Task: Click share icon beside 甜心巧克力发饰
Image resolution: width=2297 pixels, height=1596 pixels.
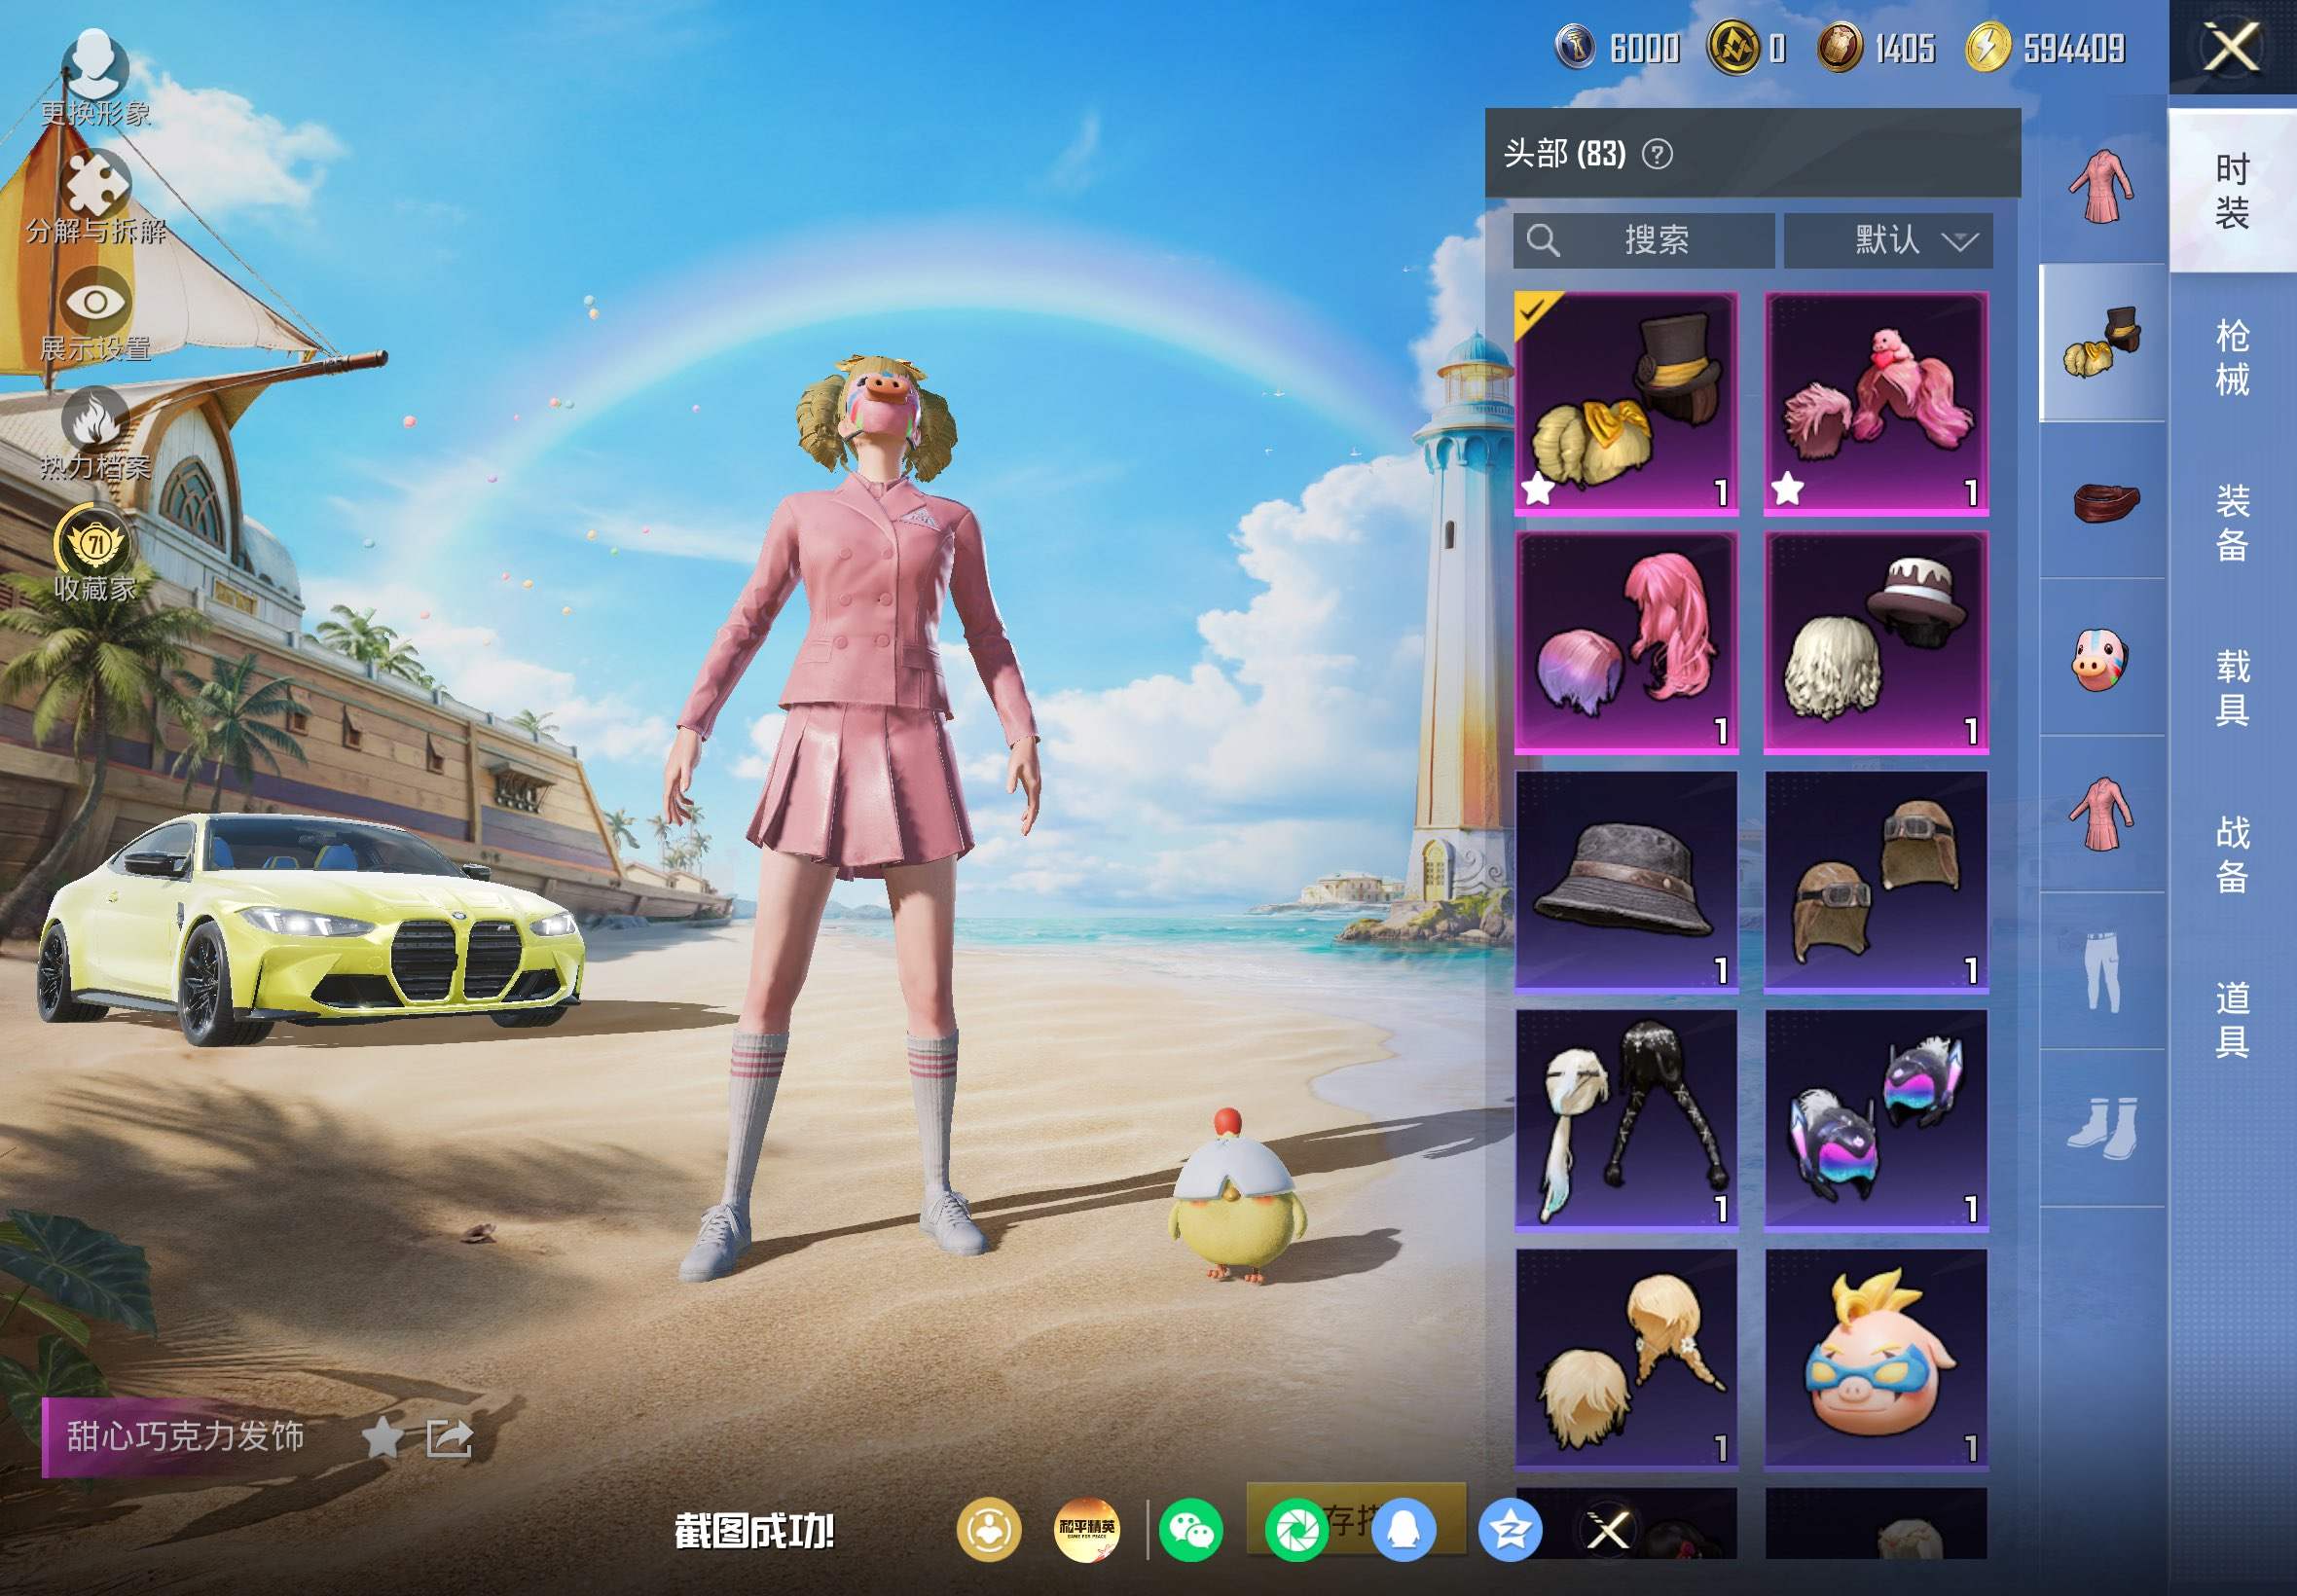Action: point(449,1439)
